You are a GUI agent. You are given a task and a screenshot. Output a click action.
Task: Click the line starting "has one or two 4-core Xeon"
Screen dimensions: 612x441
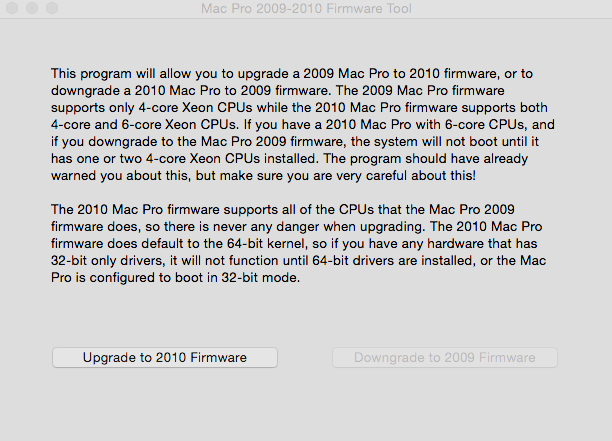[290, 158]
